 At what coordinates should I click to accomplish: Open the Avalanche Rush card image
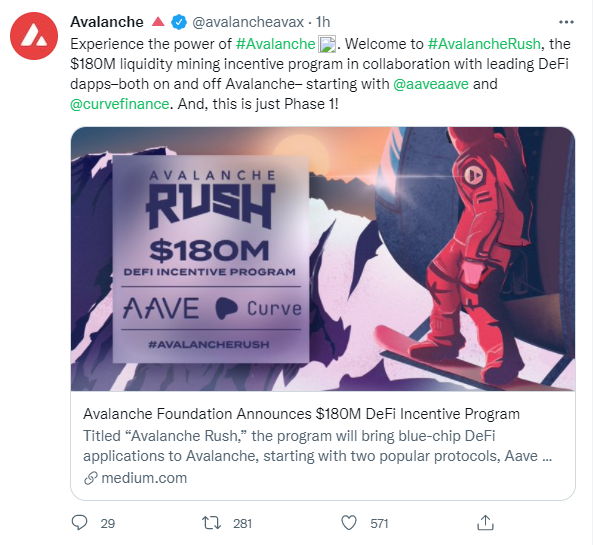tap(323, 259)
